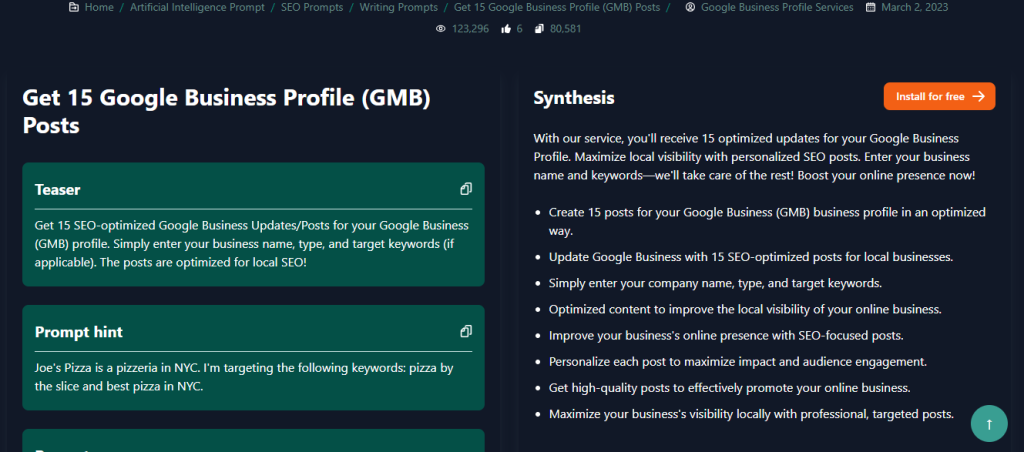Click the page icon before Home breadcrumb
The image size is (1024, 452).
[x=73, y=7]
